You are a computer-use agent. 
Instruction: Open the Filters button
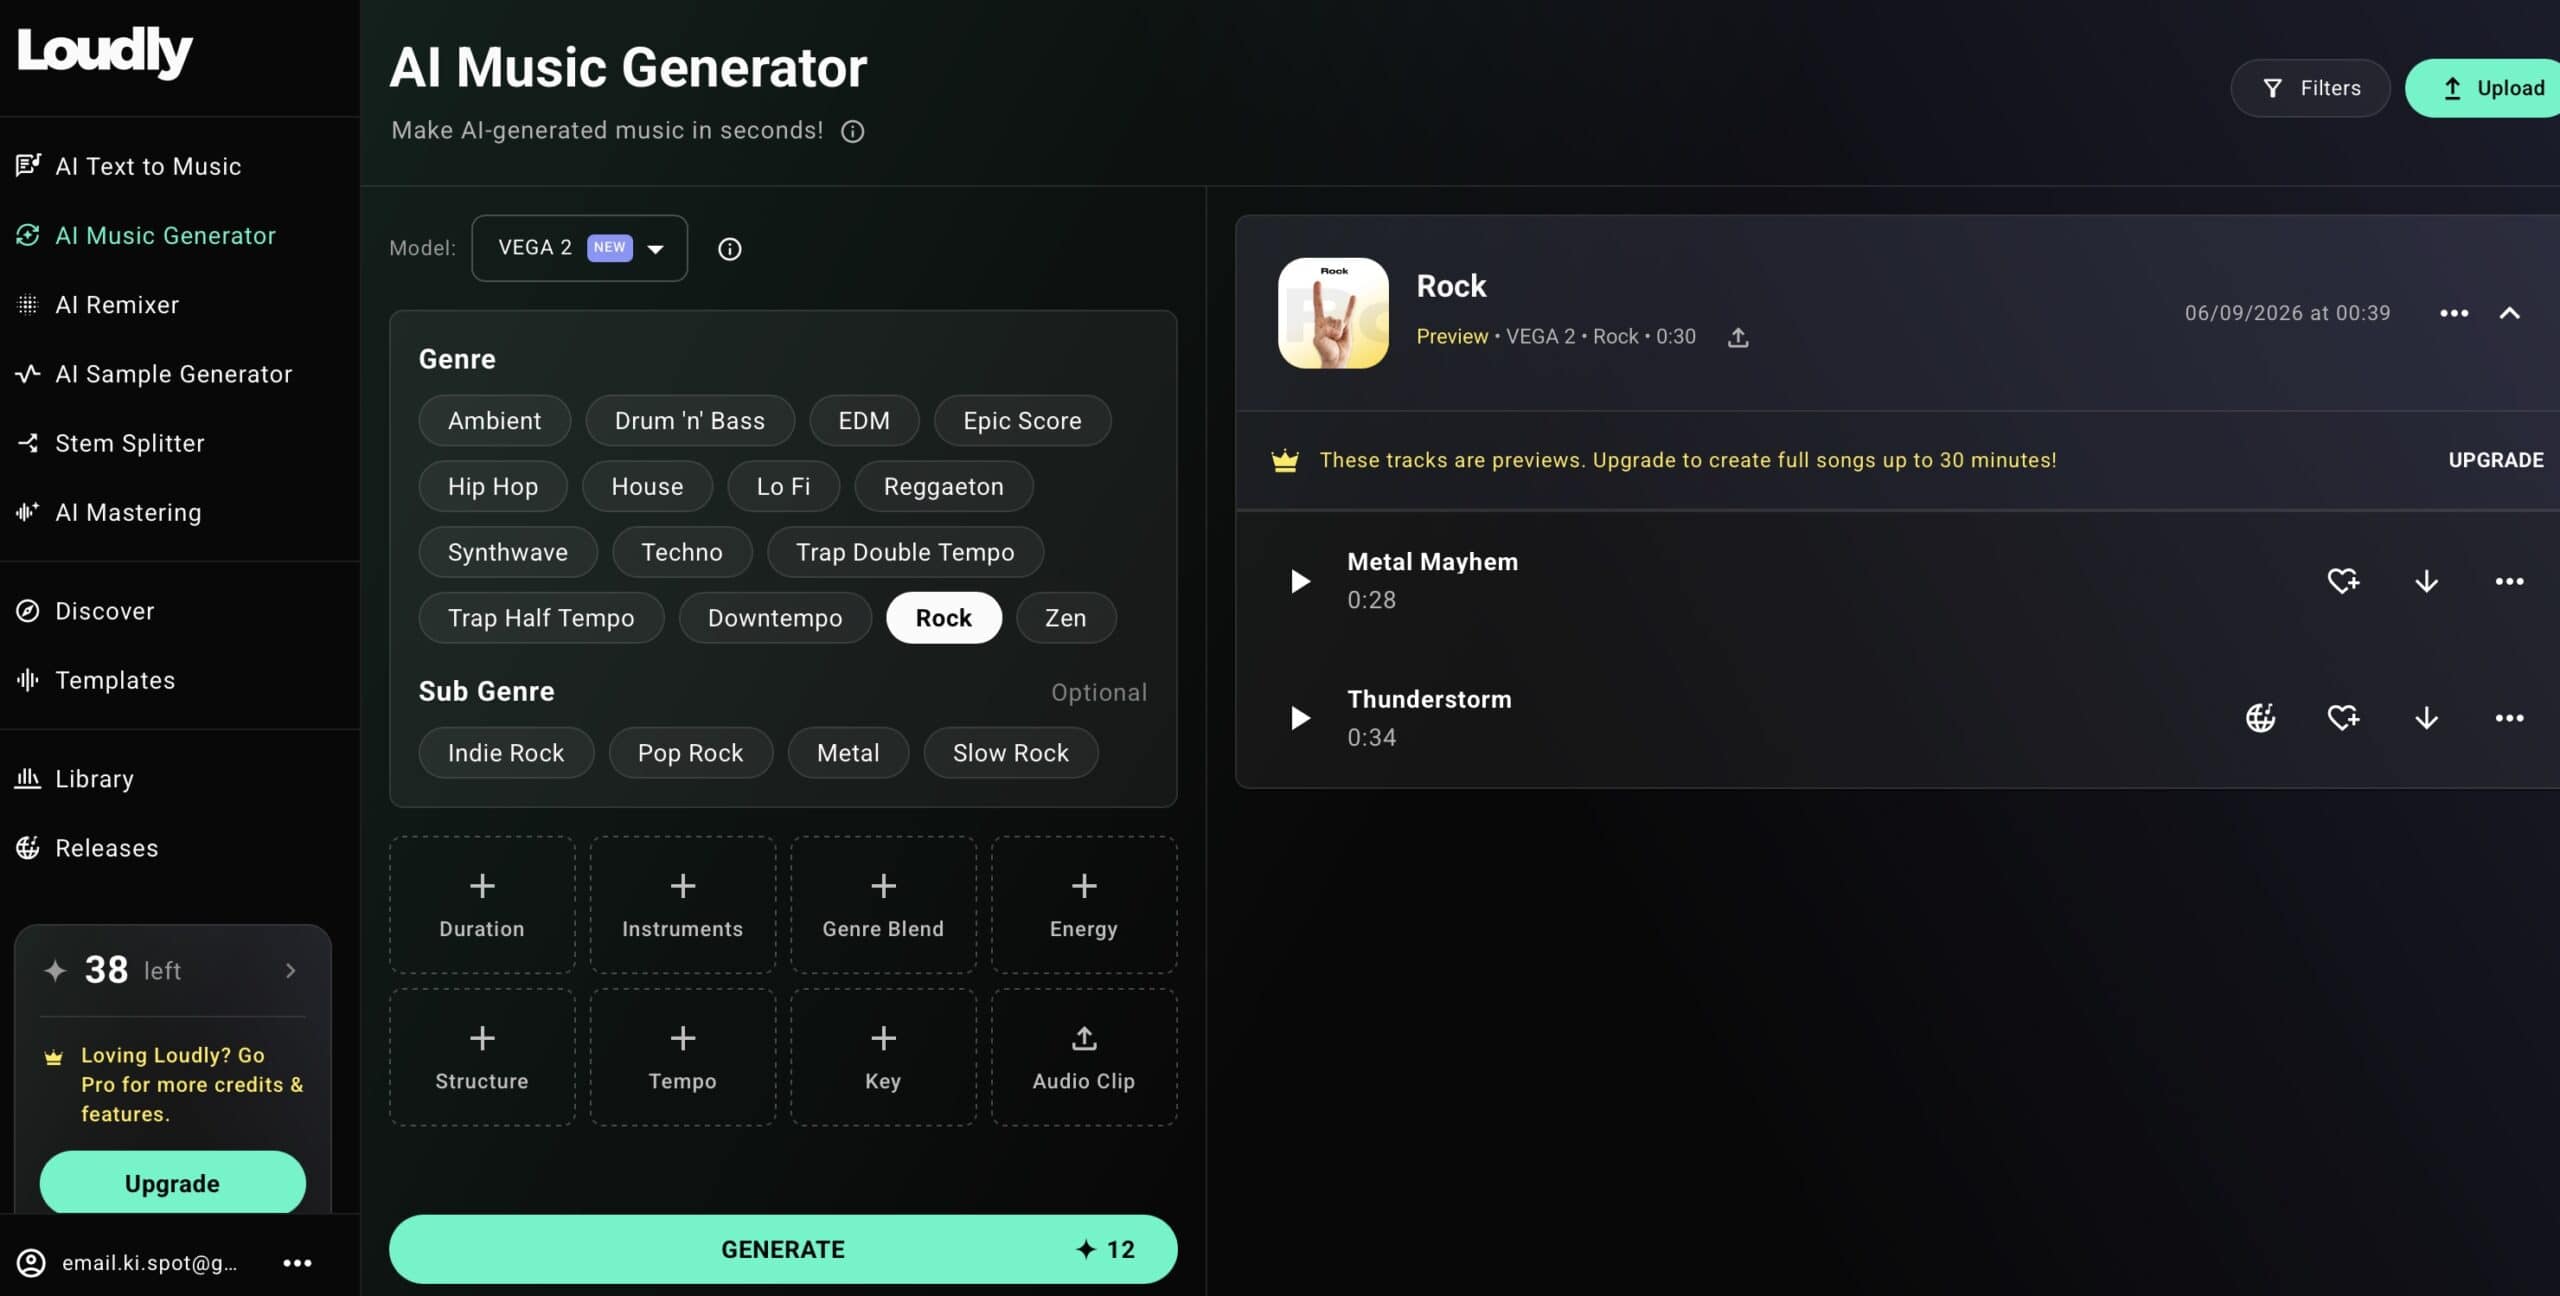point(2310,88)
